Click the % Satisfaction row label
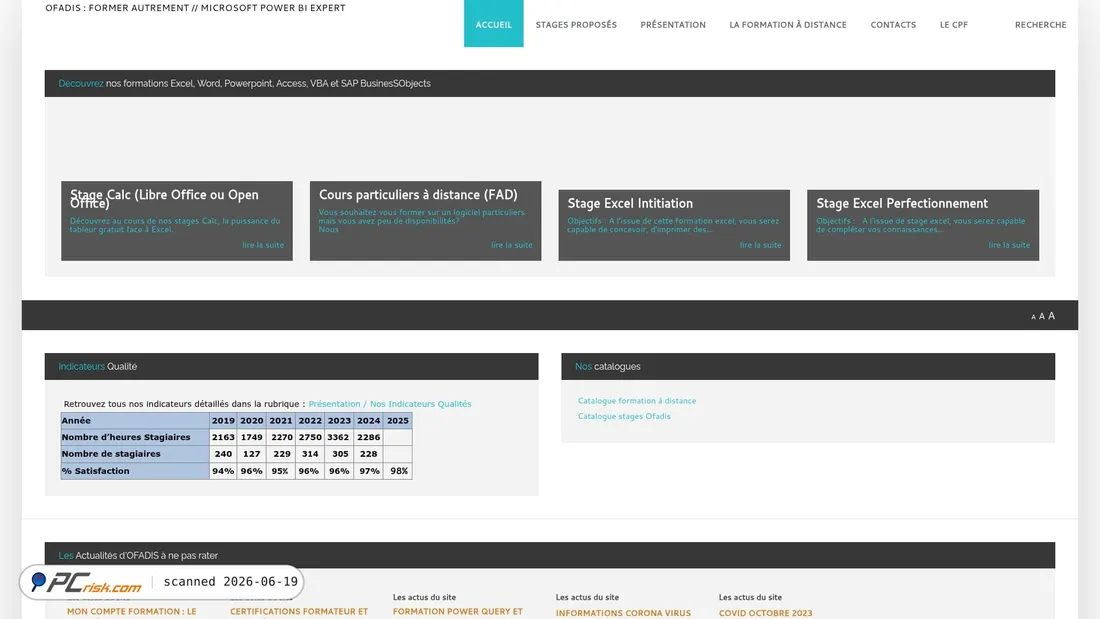The width and height of the screenshot is (1100, 619). coord(135,471)
